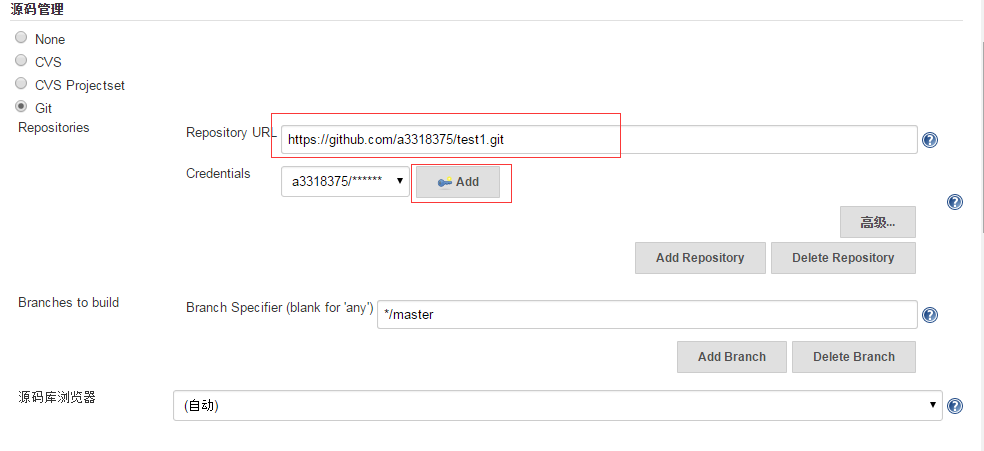Open help for 源码库浏览器 dropdown

(x=955, y=406)
